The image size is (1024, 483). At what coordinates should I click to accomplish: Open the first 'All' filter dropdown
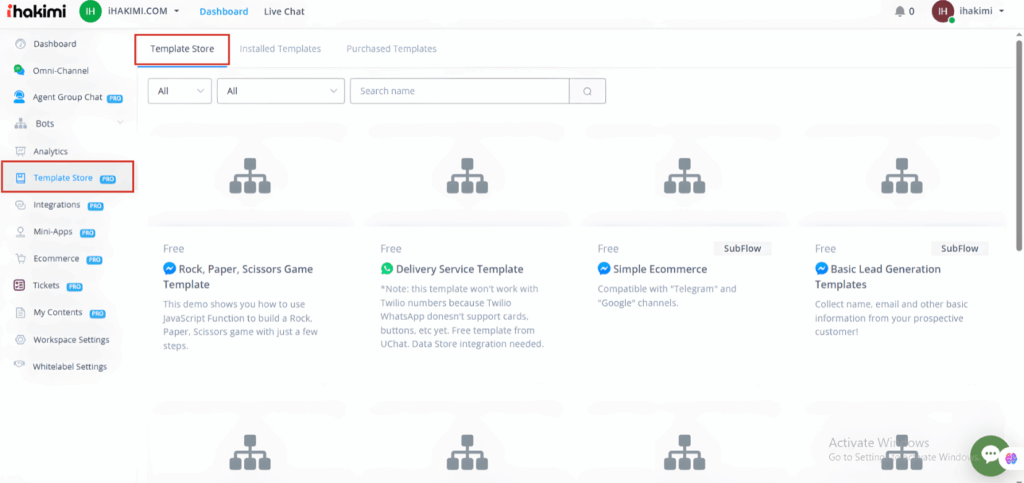tap(179, 91)
